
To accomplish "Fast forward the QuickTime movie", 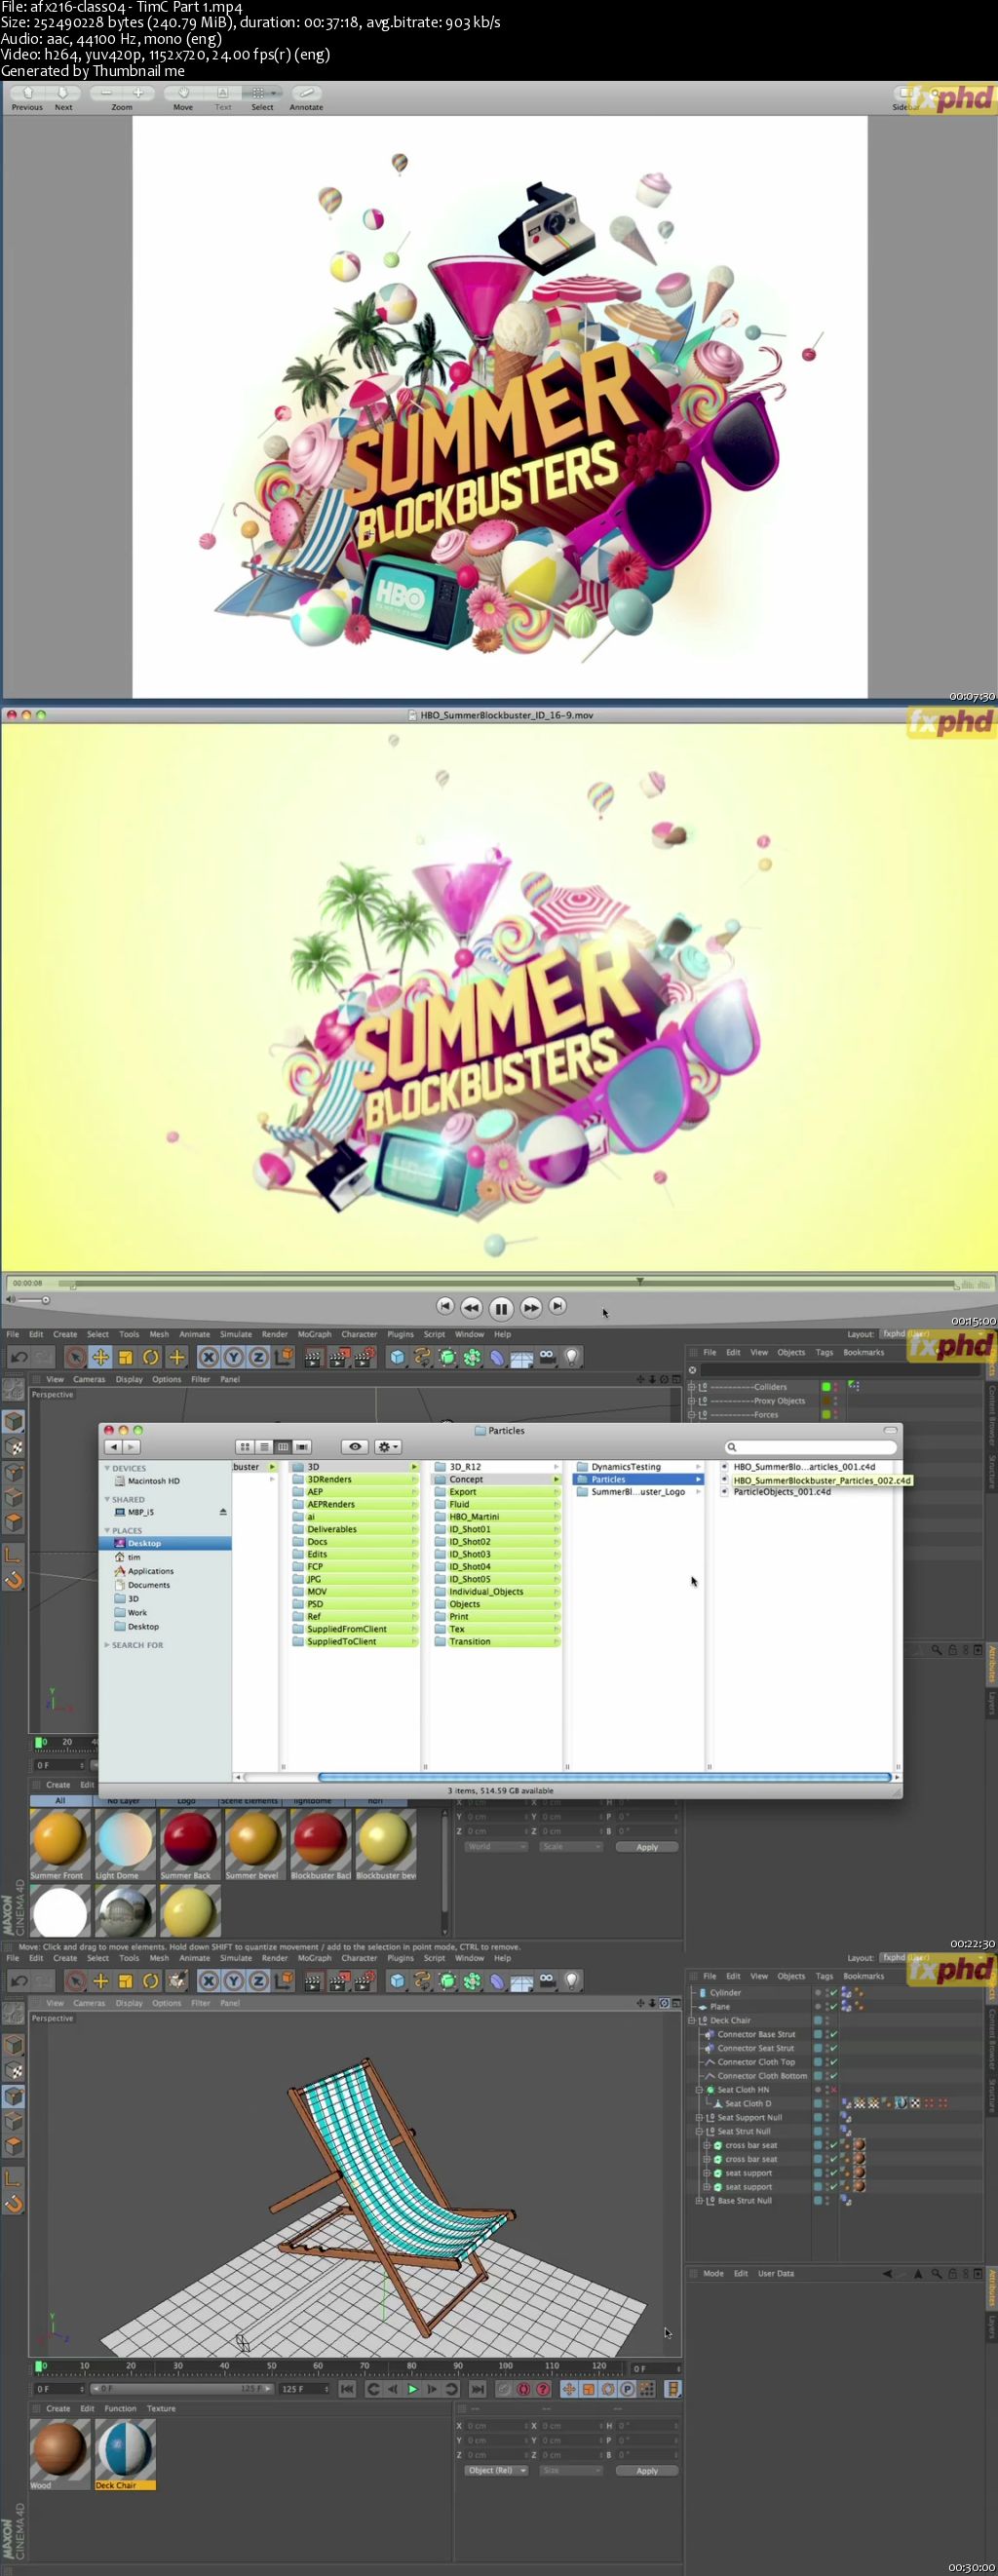I will 531,1307.
